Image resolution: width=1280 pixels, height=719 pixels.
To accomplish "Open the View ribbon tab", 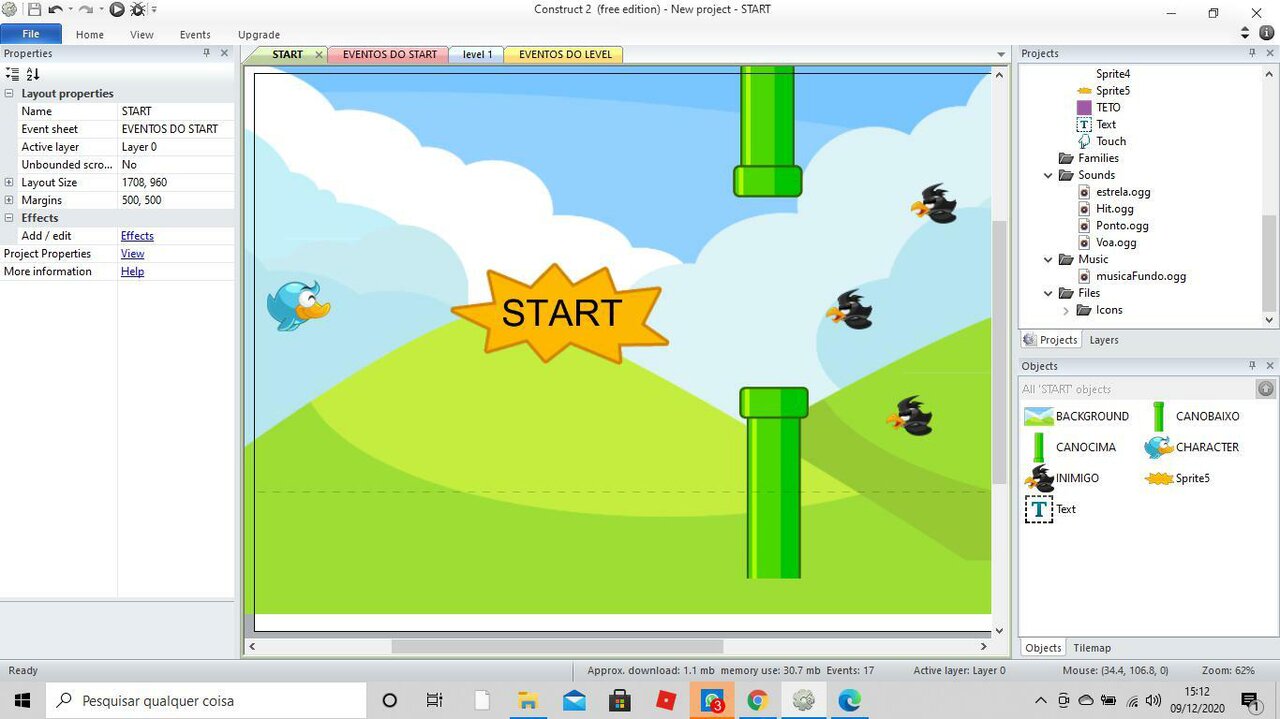I will point(142,34).
